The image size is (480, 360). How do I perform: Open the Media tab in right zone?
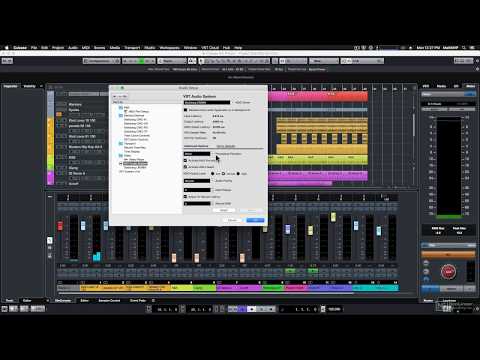pyautogui.click(x=441, y=86)
